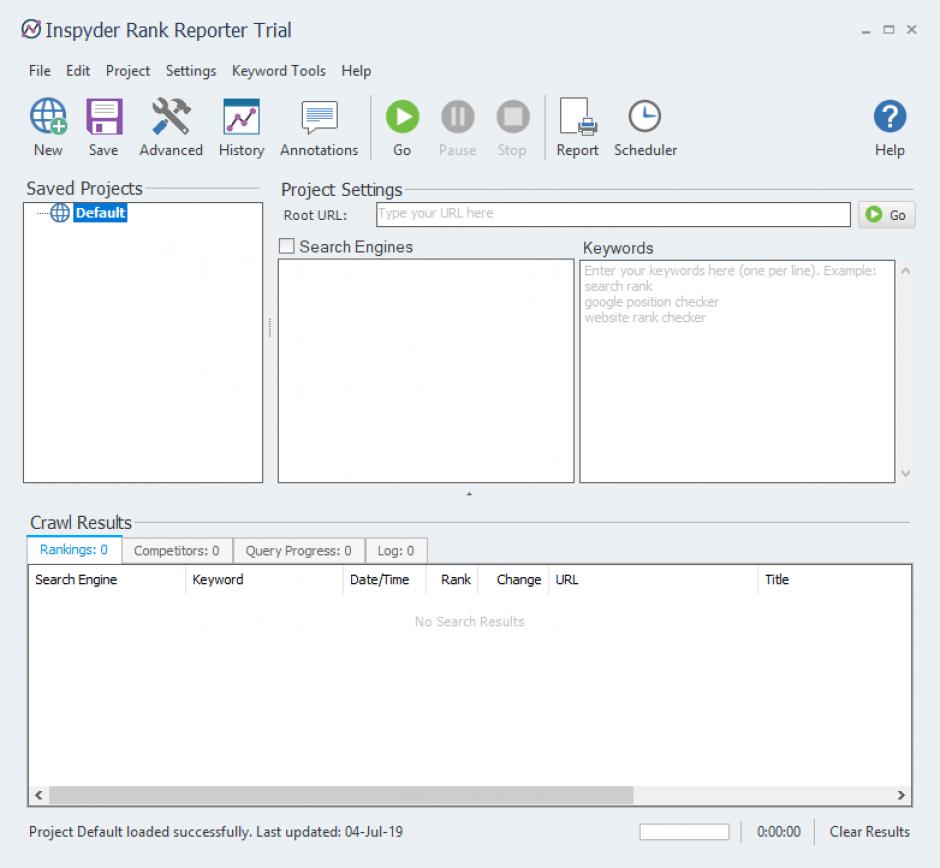
Task: Click the horizontal scrollbar left arrow
Action: (39, 795)
